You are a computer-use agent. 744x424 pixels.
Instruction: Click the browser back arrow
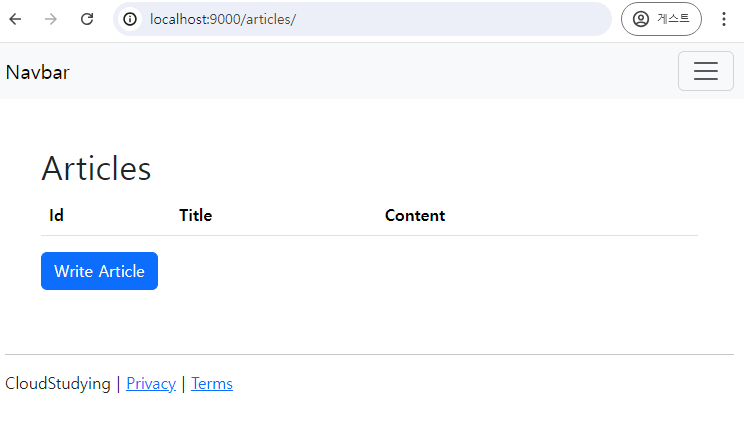[x=15, y=19]
